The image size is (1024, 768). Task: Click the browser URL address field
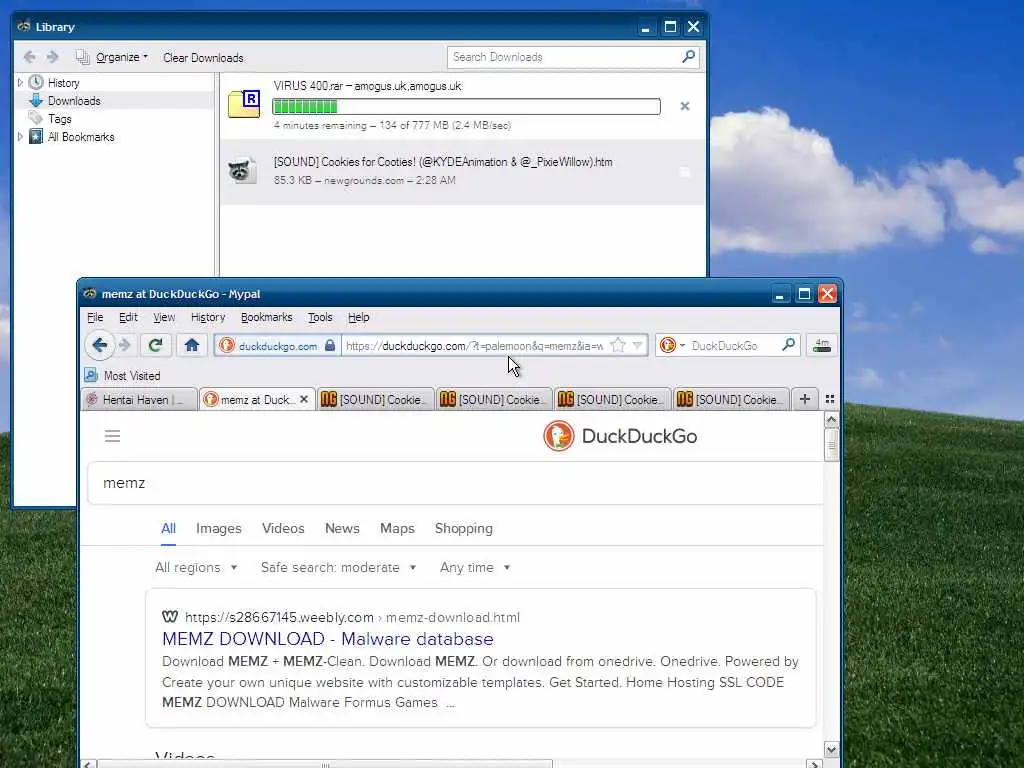click(x=475, y=345)
